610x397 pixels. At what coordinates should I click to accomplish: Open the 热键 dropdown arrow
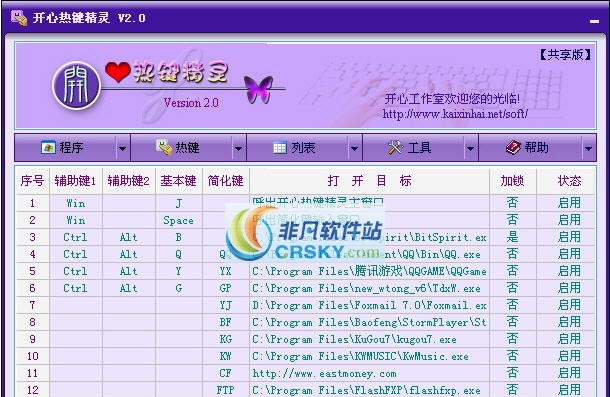(238, 148)
